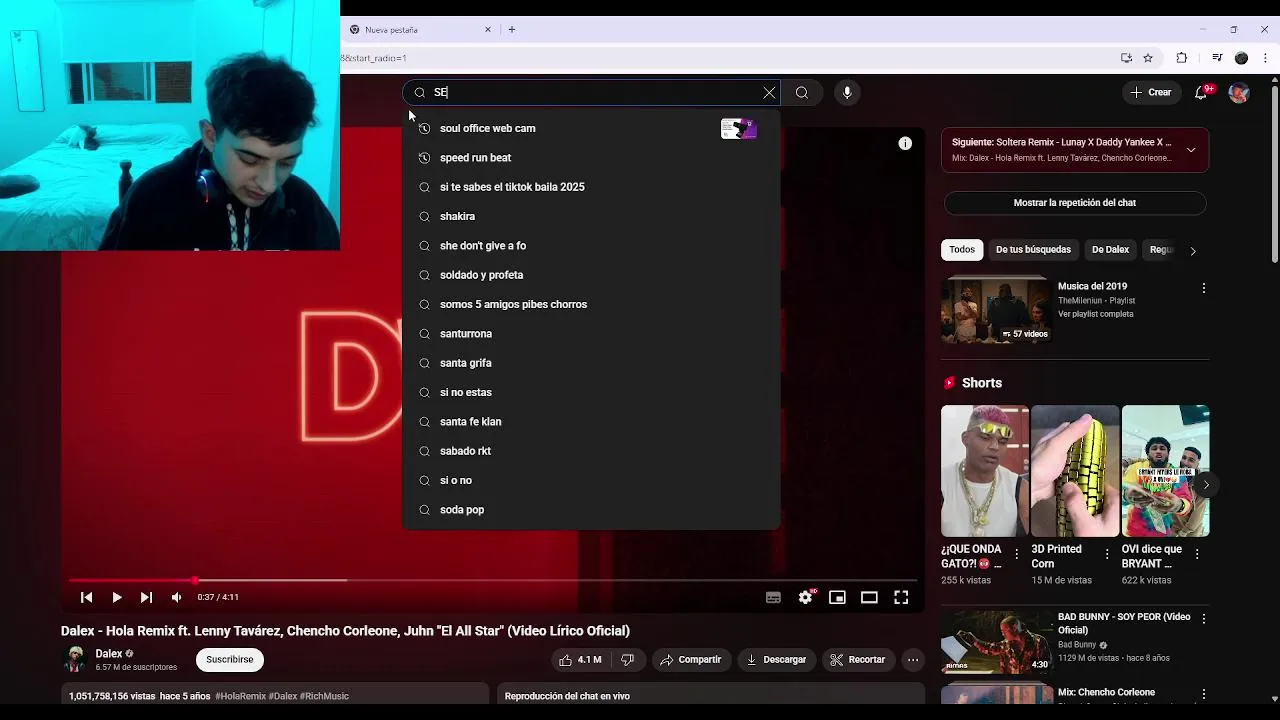
Task: Open the 3D Printed Corn short
Action: coord(1075,471)
